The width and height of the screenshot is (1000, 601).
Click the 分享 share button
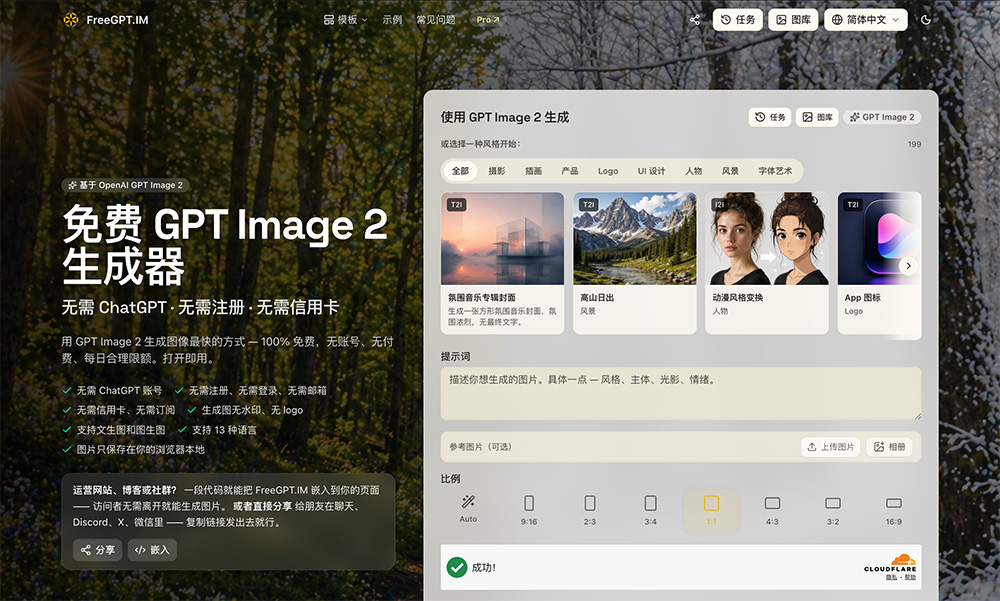[98, 550]
